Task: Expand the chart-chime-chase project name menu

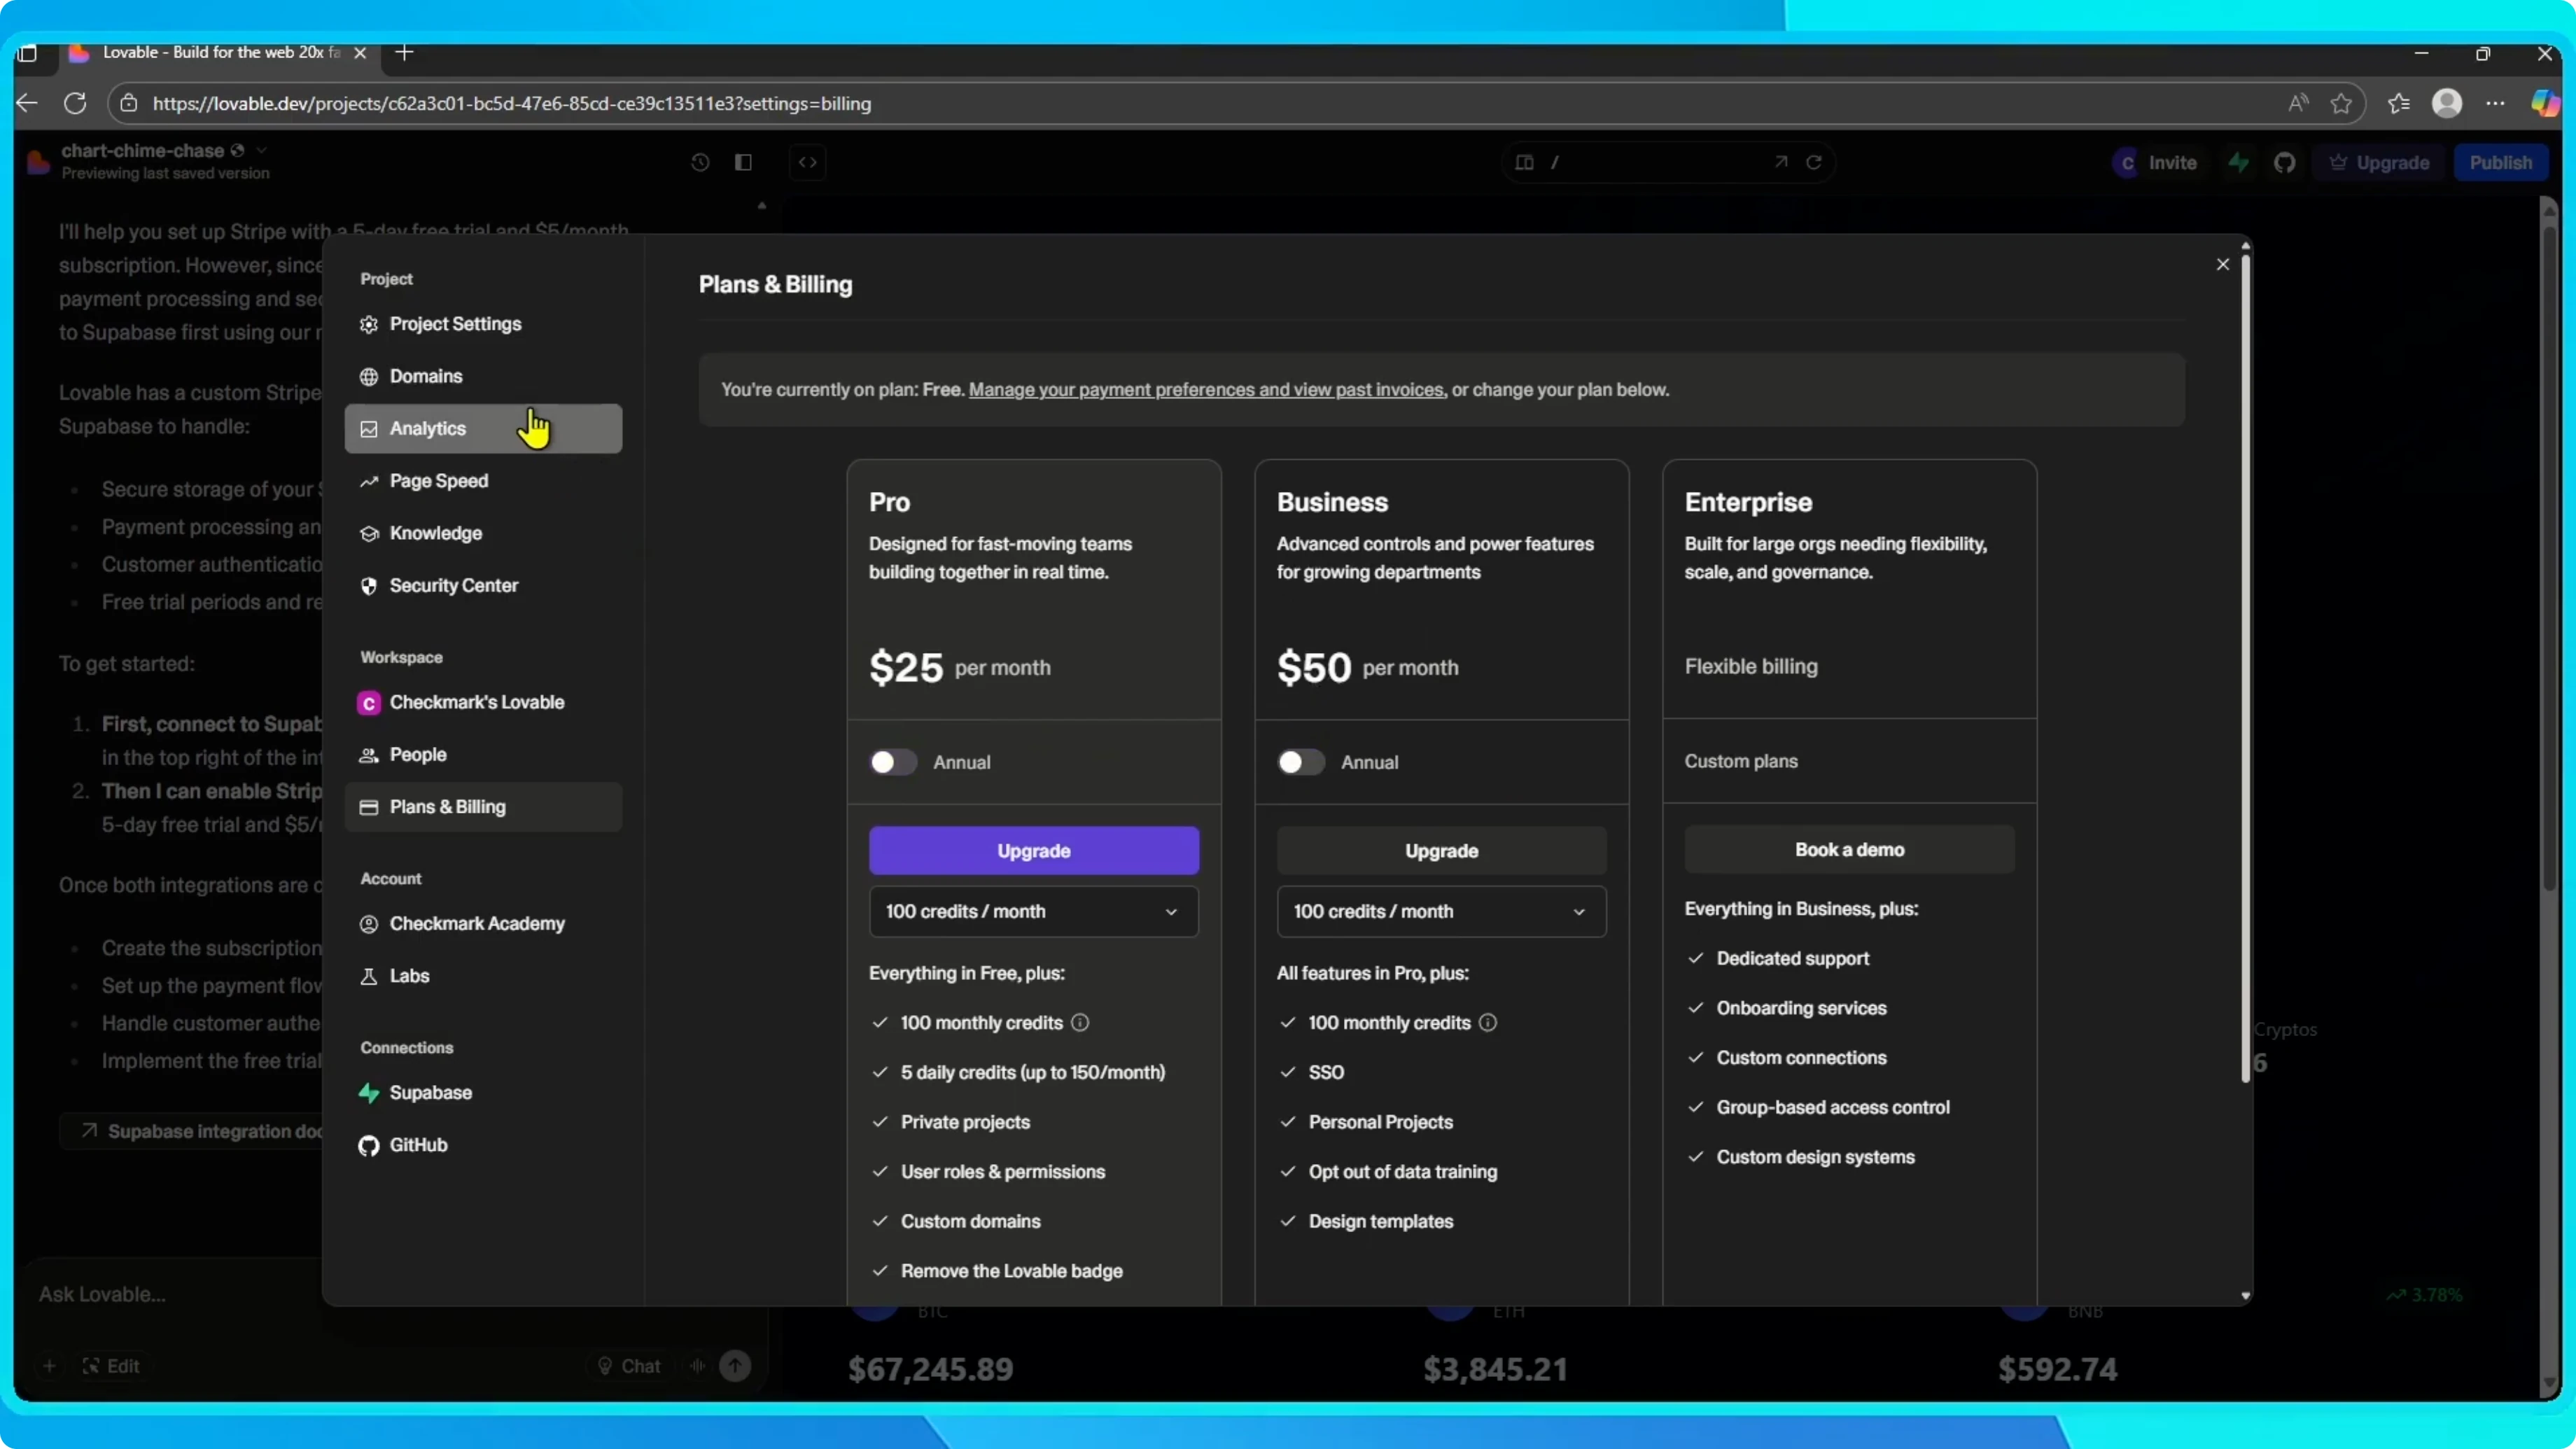Action: [x=261, y=150]
